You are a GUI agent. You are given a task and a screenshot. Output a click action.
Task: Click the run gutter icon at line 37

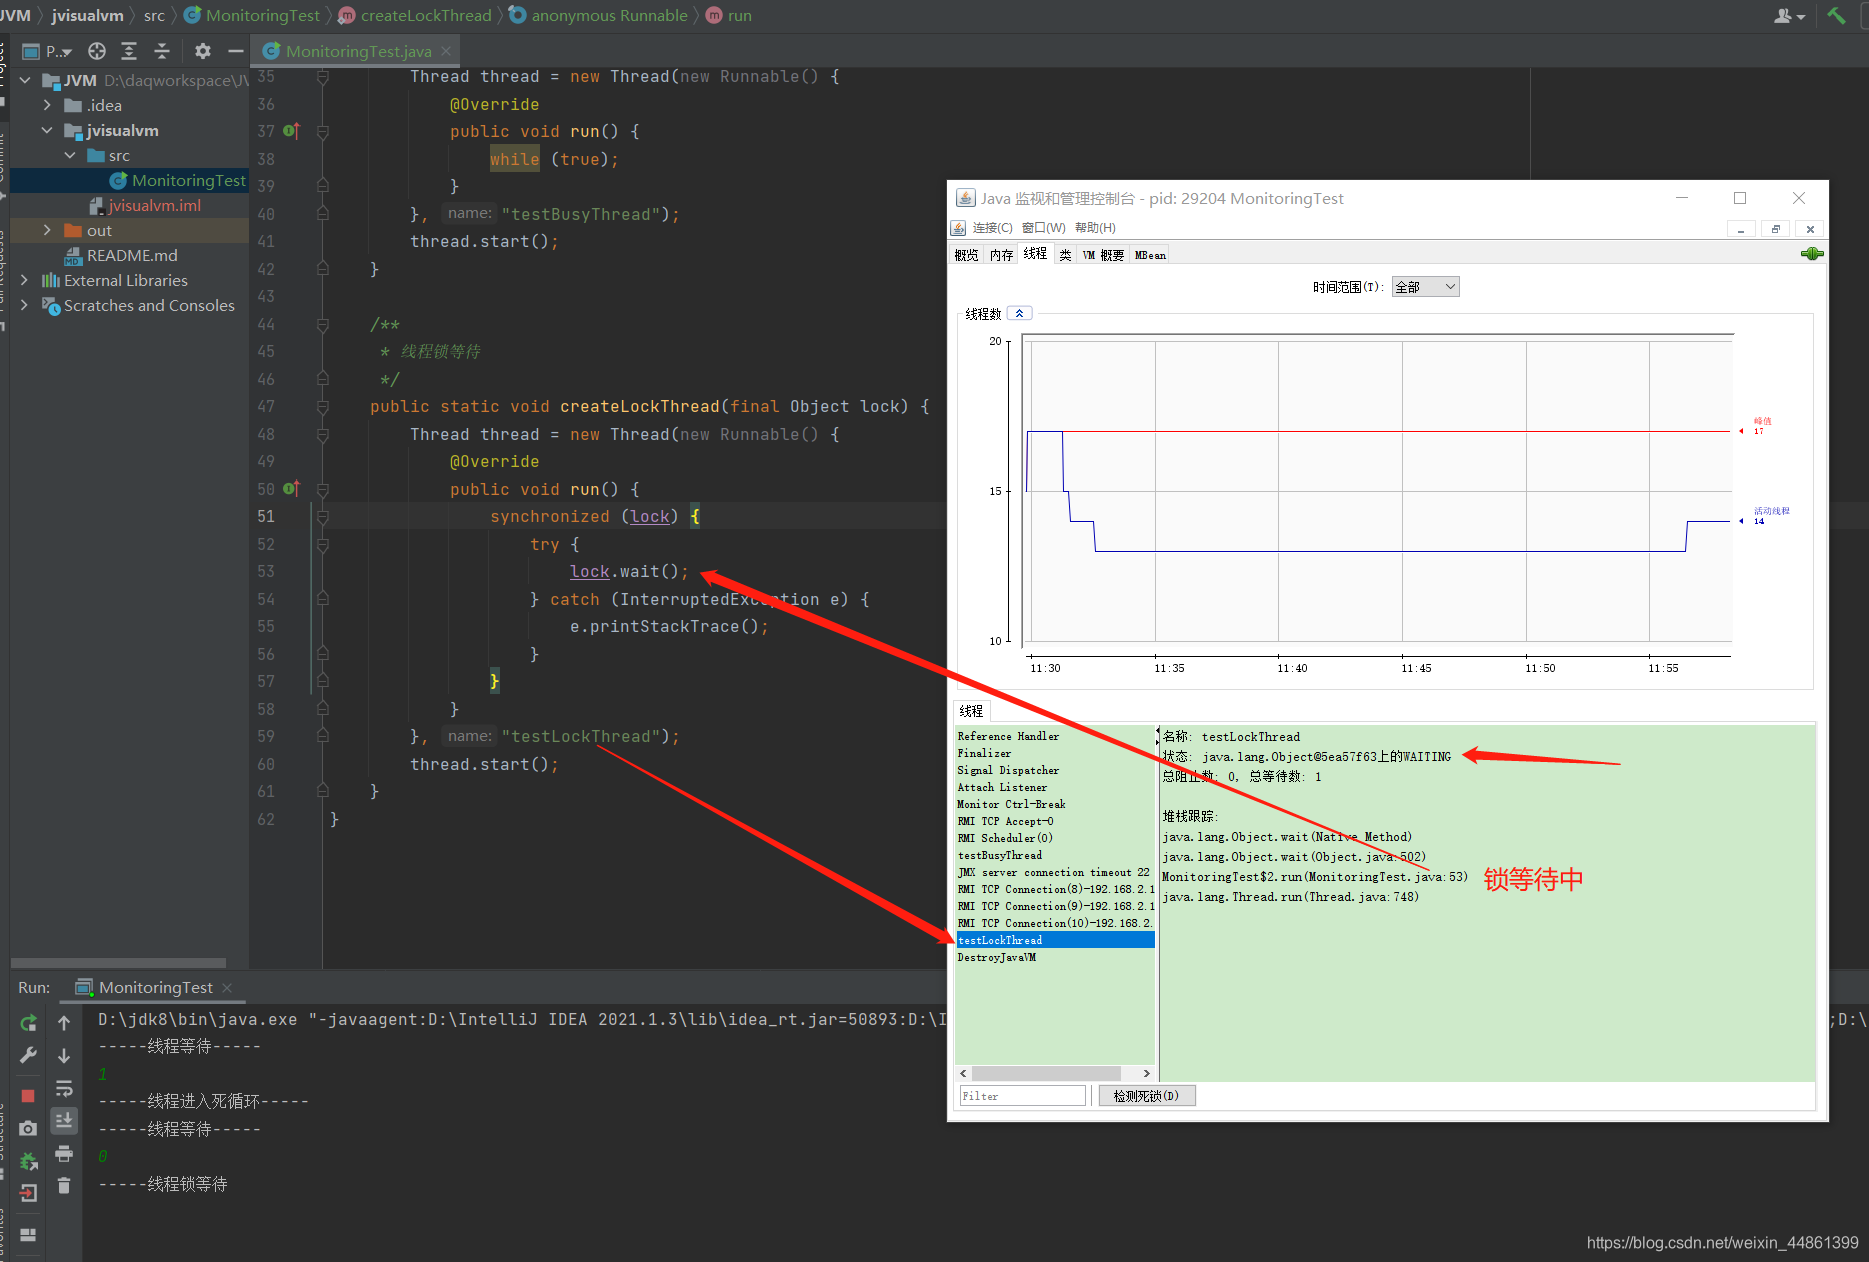point(291,131)
